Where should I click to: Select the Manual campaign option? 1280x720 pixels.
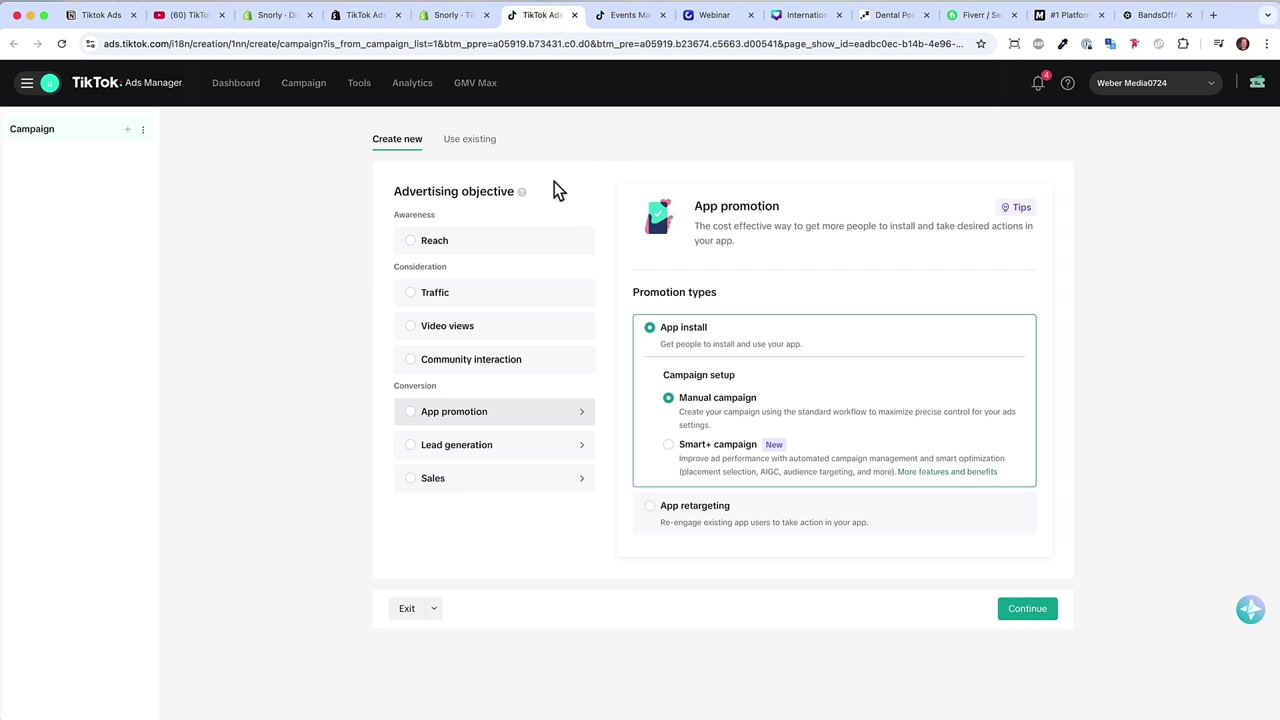click(669, 398)
